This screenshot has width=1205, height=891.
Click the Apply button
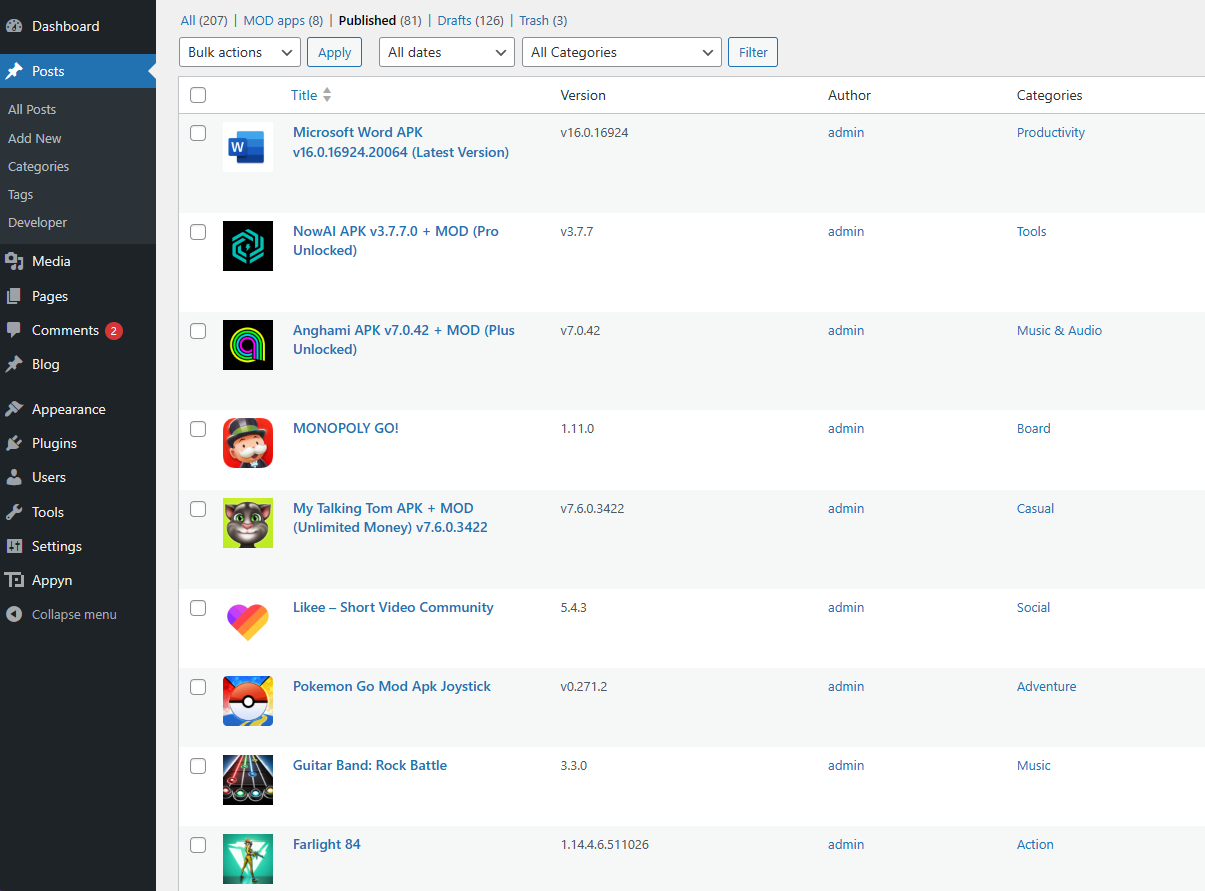[x=335, y=52]
